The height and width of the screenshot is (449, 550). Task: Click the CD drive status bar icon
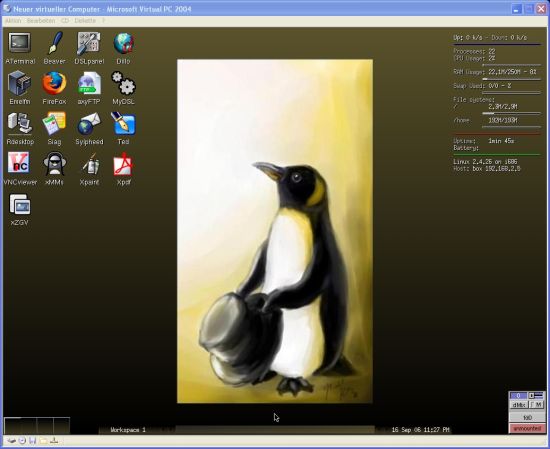tap(22, 441)
